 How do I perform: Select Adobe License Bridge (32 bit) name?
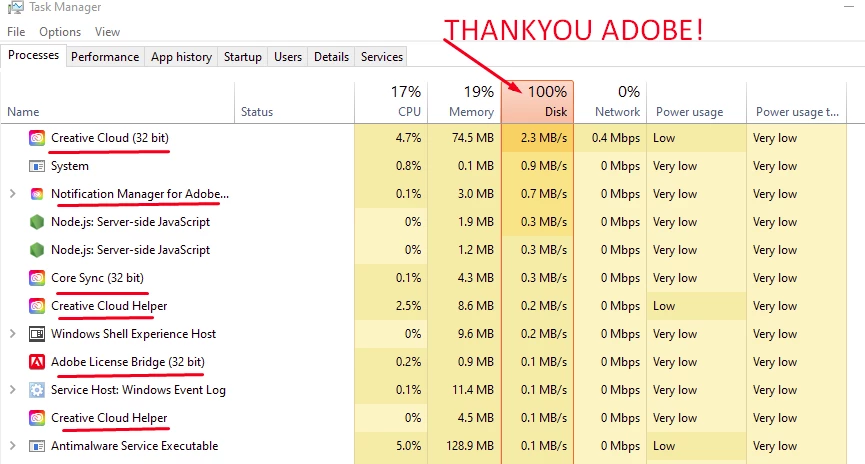click(127, 362)
